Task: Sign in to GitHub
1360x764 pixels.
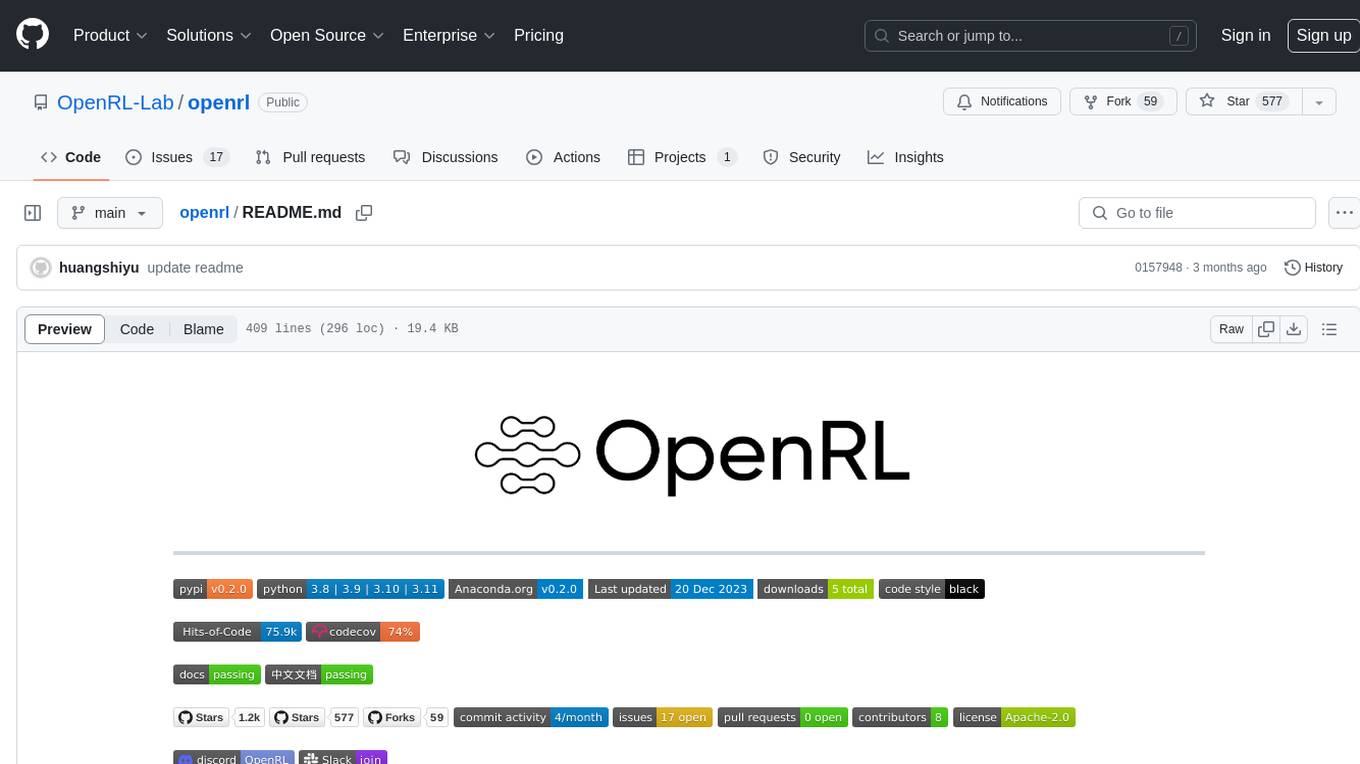Action: pyautogui.click(x=1245, y=35)
